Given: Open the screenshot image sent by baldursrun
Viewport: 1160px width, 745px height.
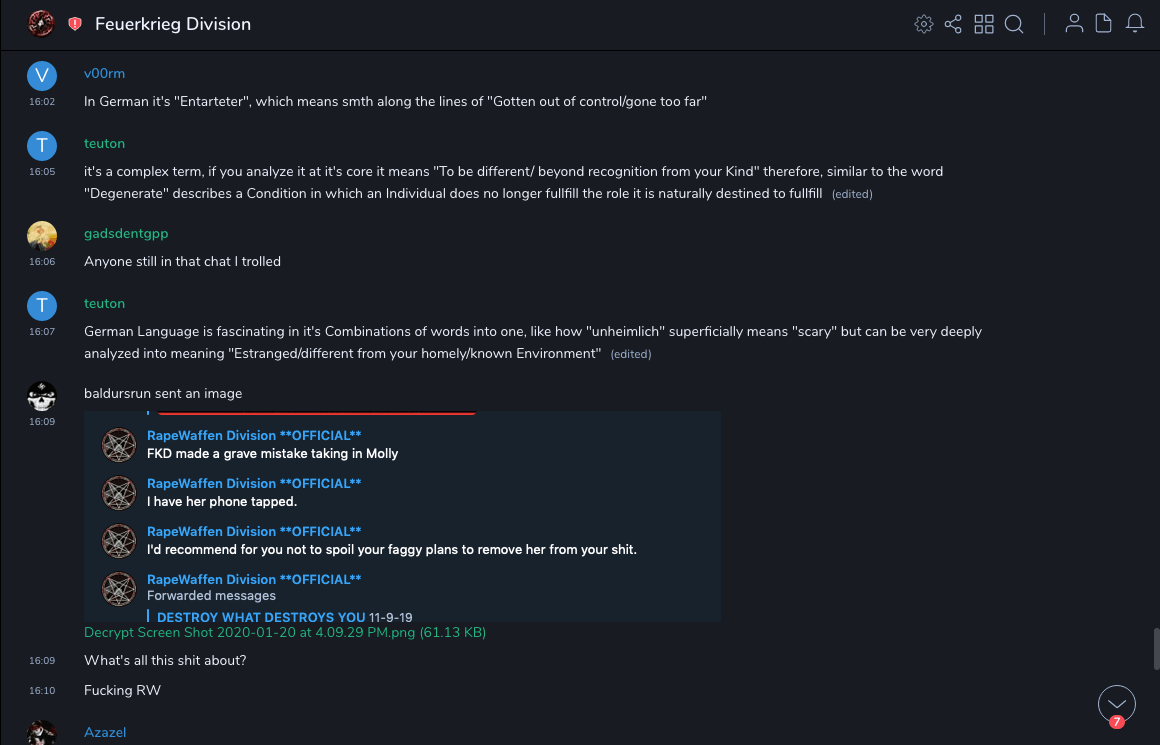Looking at the screenshot, I should 402,516.
